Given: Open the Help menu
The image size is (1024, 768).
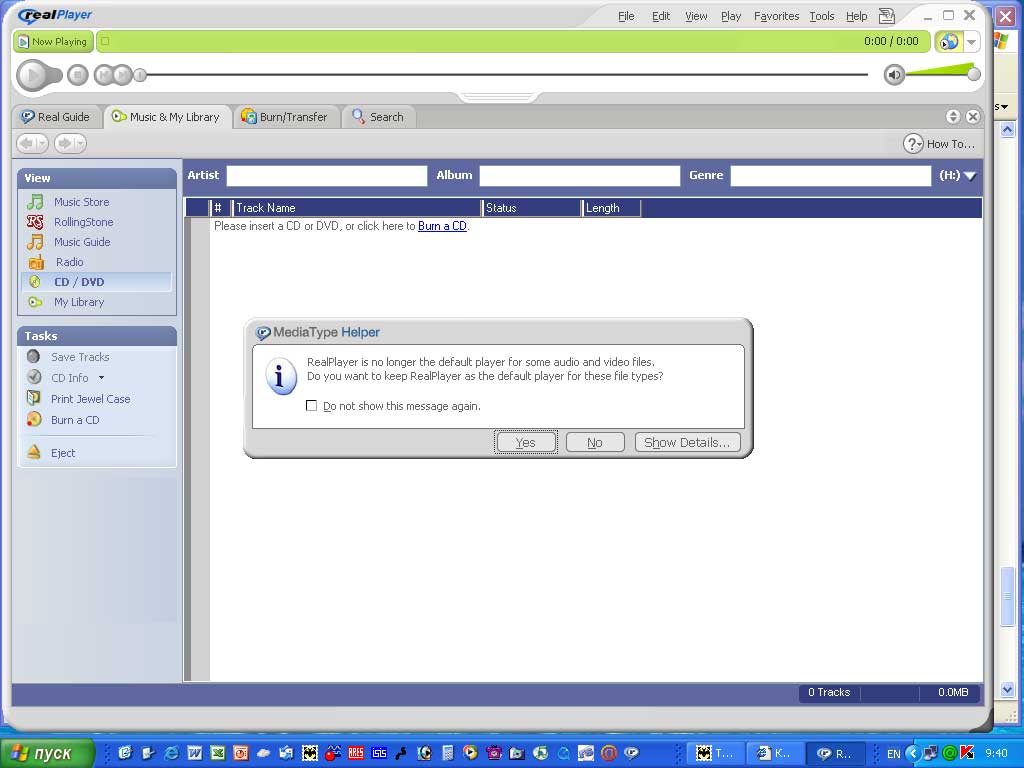Looking at the screenshot, I should tap(856, 16).
